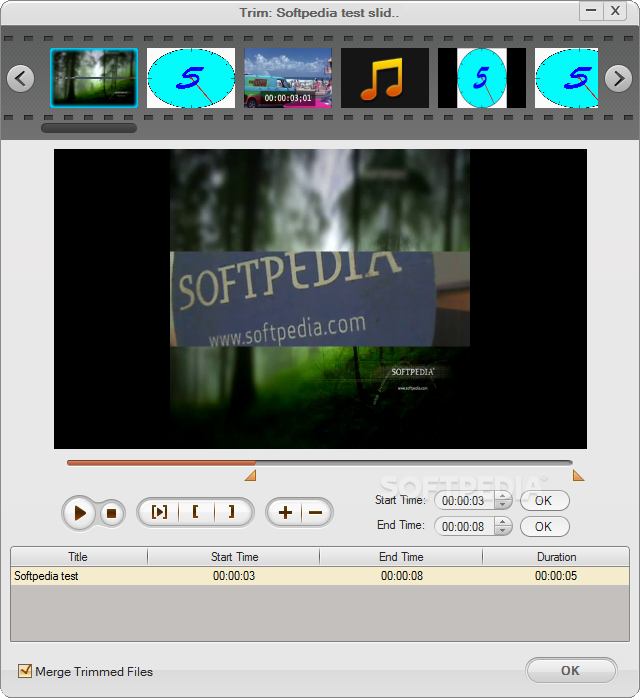Screen dimensions: 640x698
Task: Click the end trim marker triangle
Action: click(578, 475)
